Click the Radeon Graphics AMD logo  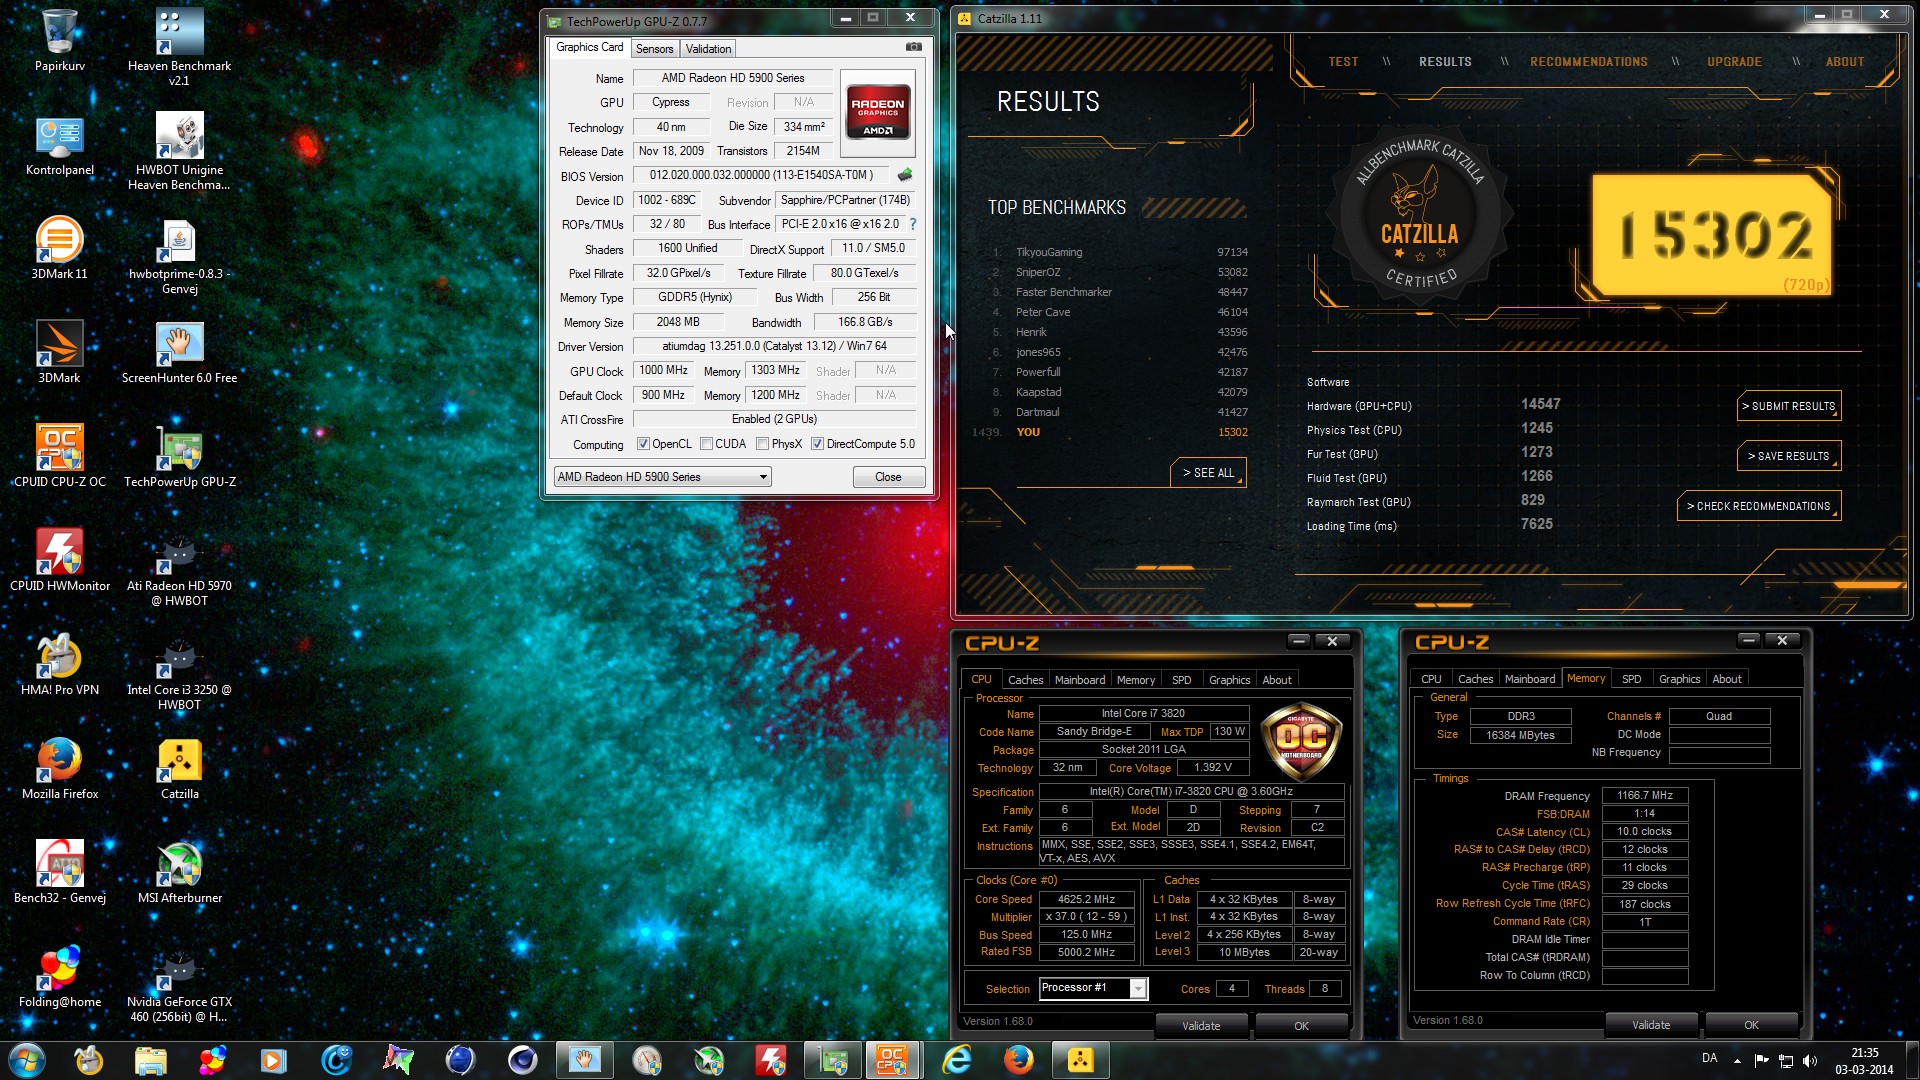[878, 113]
